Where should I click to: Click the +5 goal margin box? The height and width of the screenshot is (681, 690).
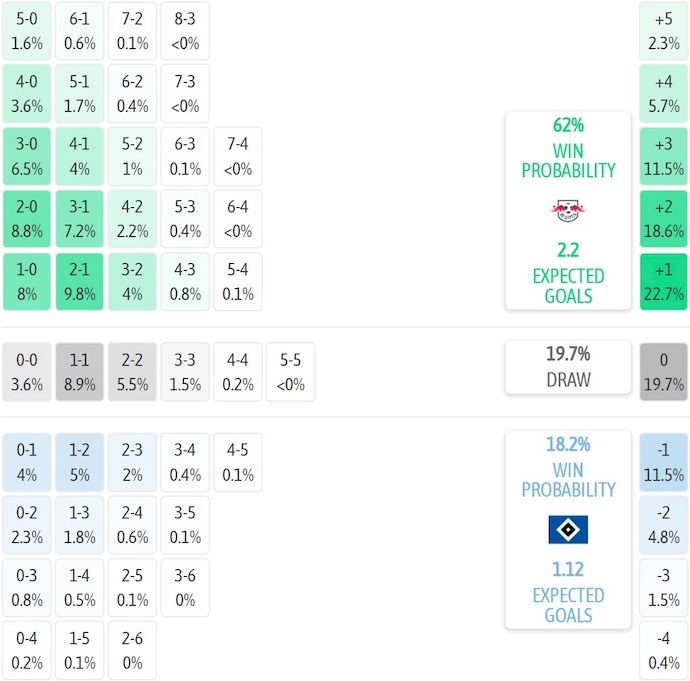(664, 31)
